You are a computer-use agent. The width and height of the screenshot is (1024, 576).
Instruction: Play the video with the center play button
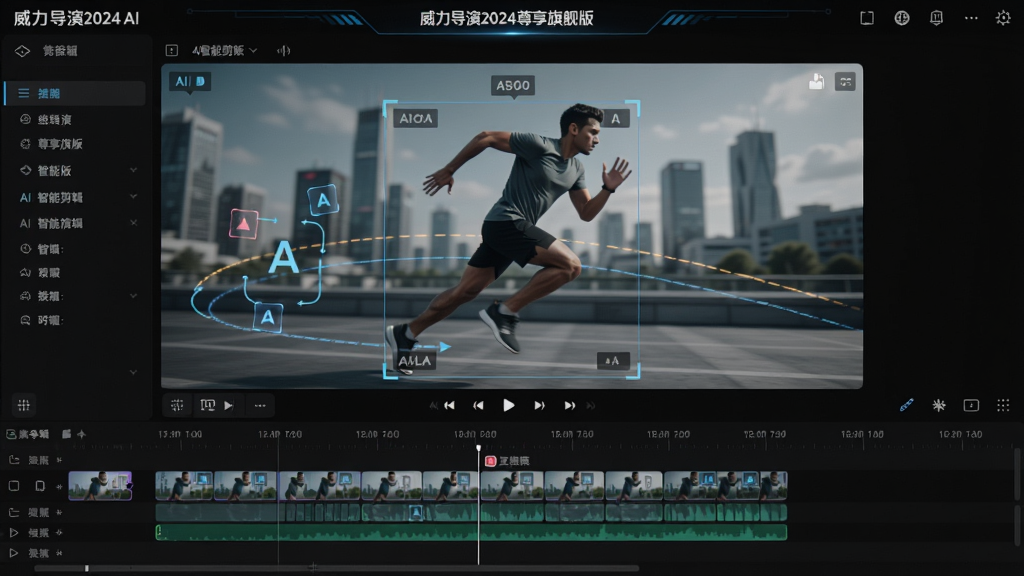click(508, 406)
